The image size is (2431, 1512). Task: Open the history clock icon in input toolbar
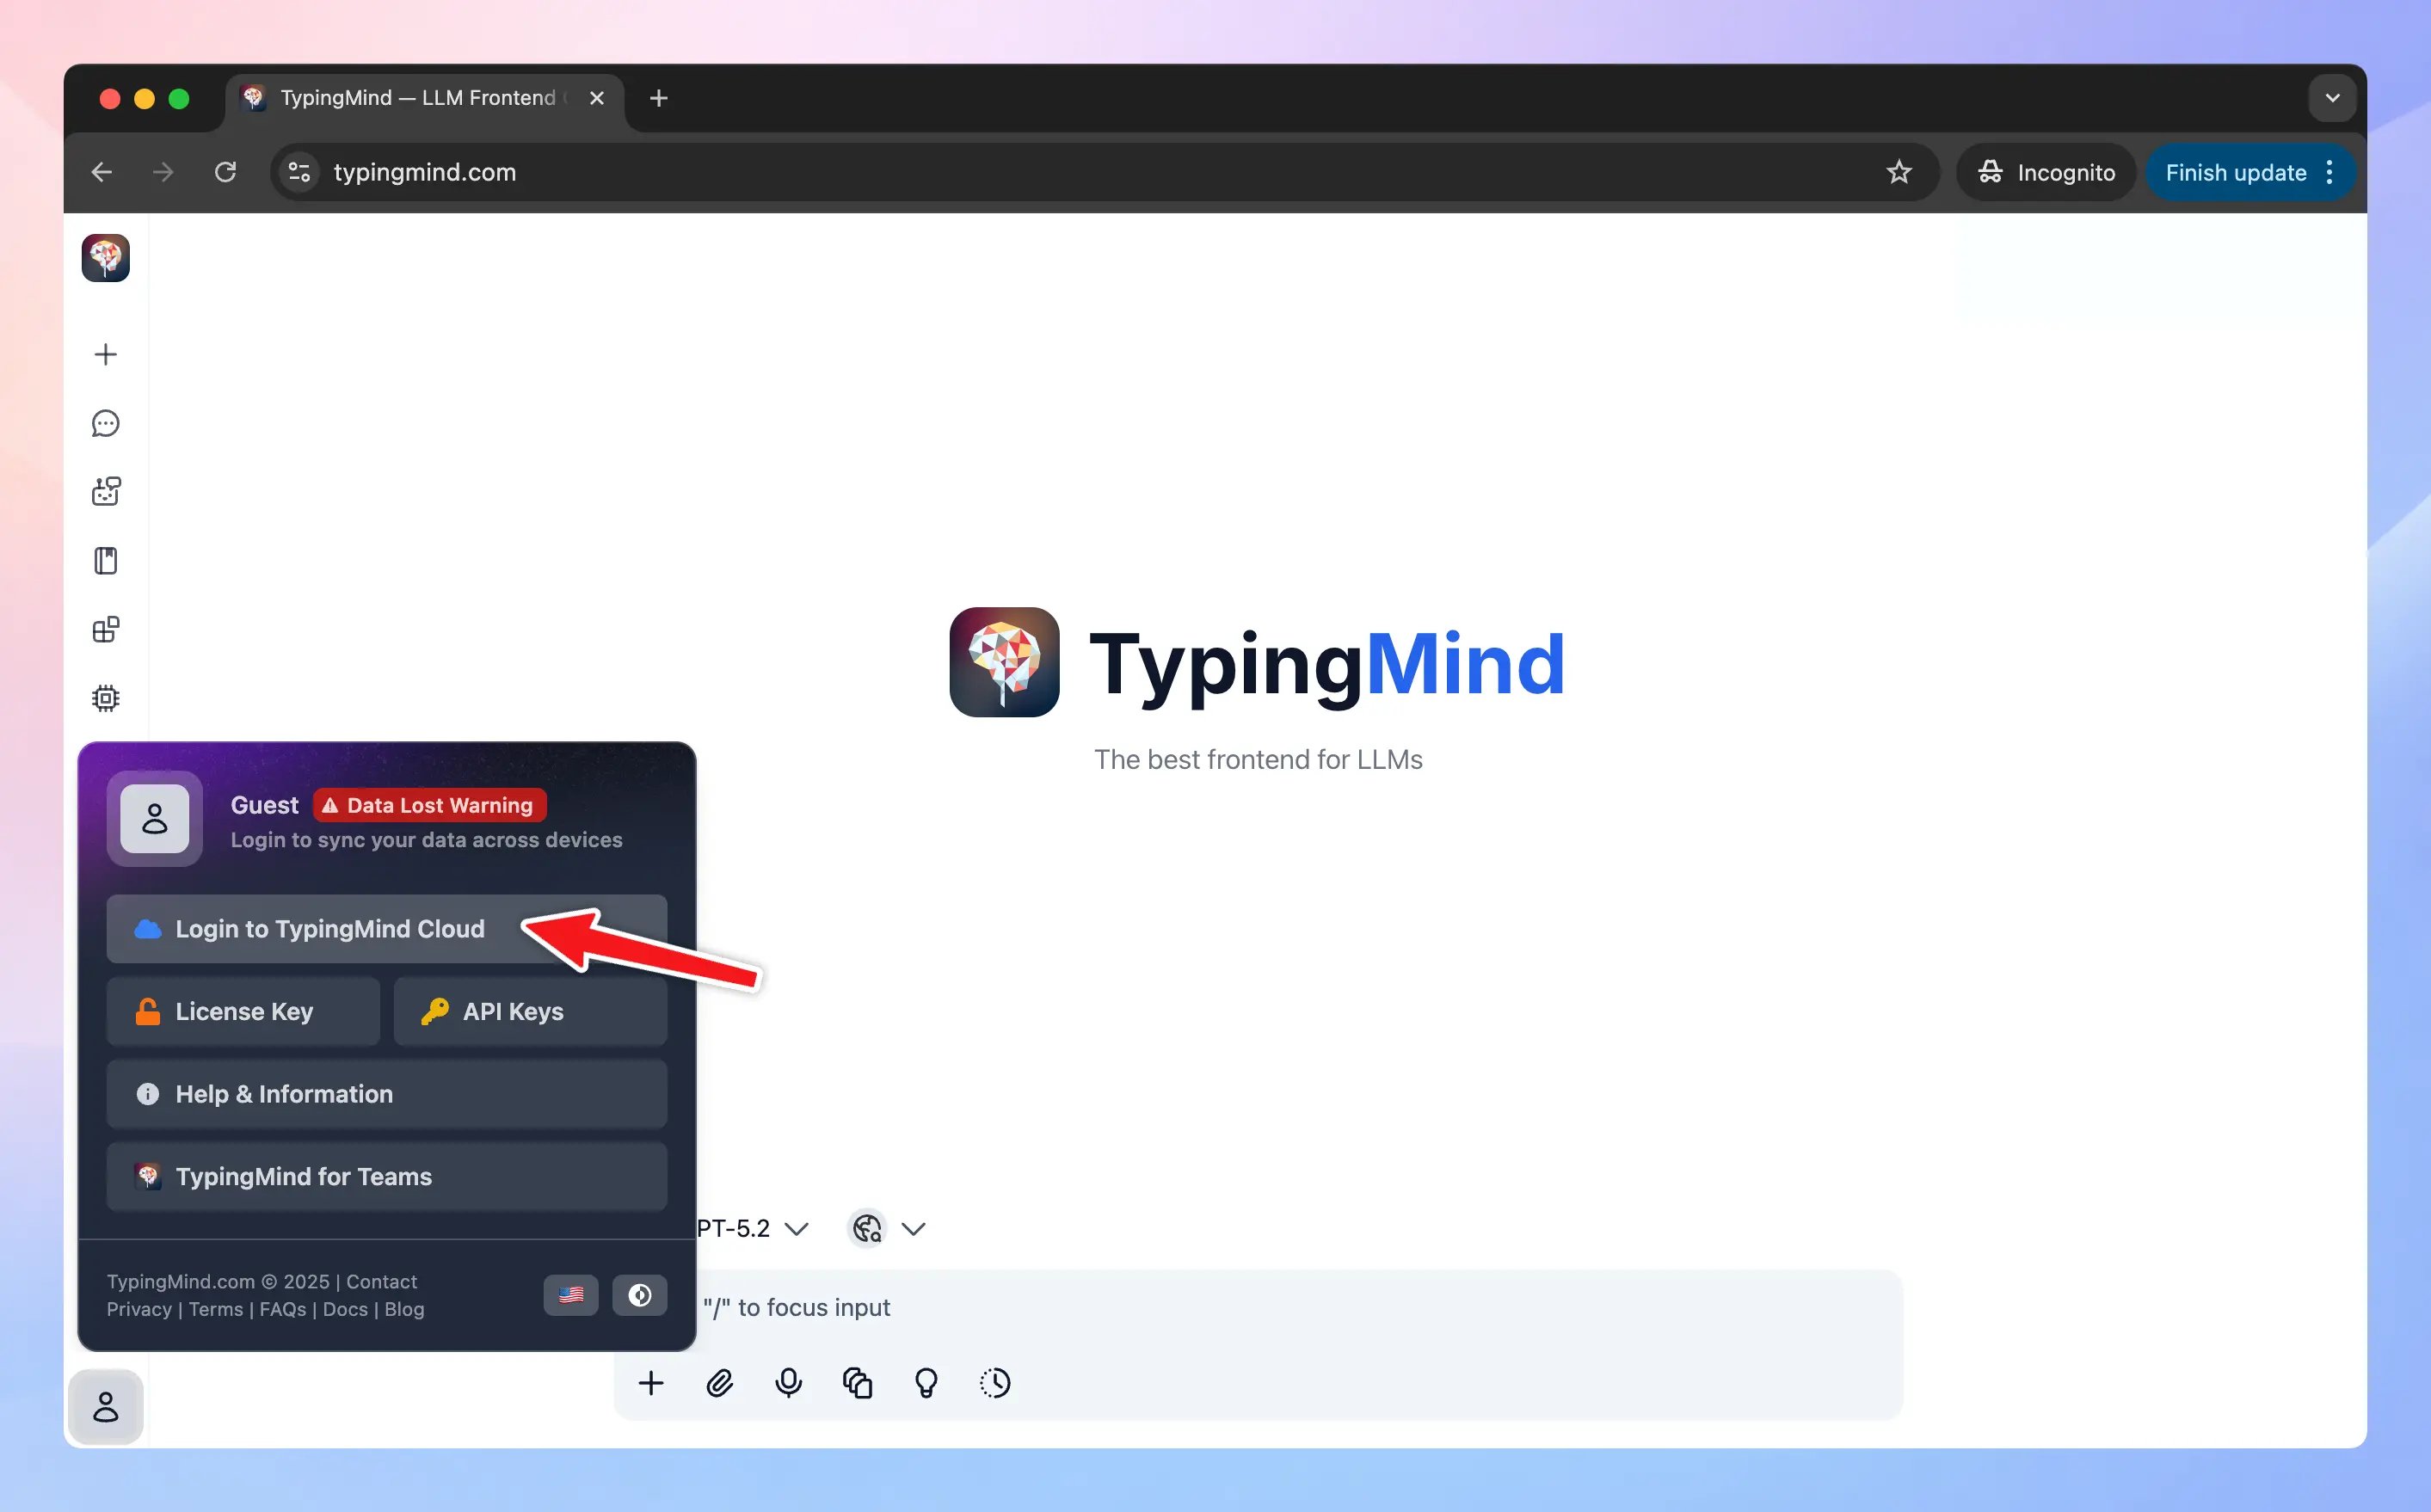(995, 1383)
